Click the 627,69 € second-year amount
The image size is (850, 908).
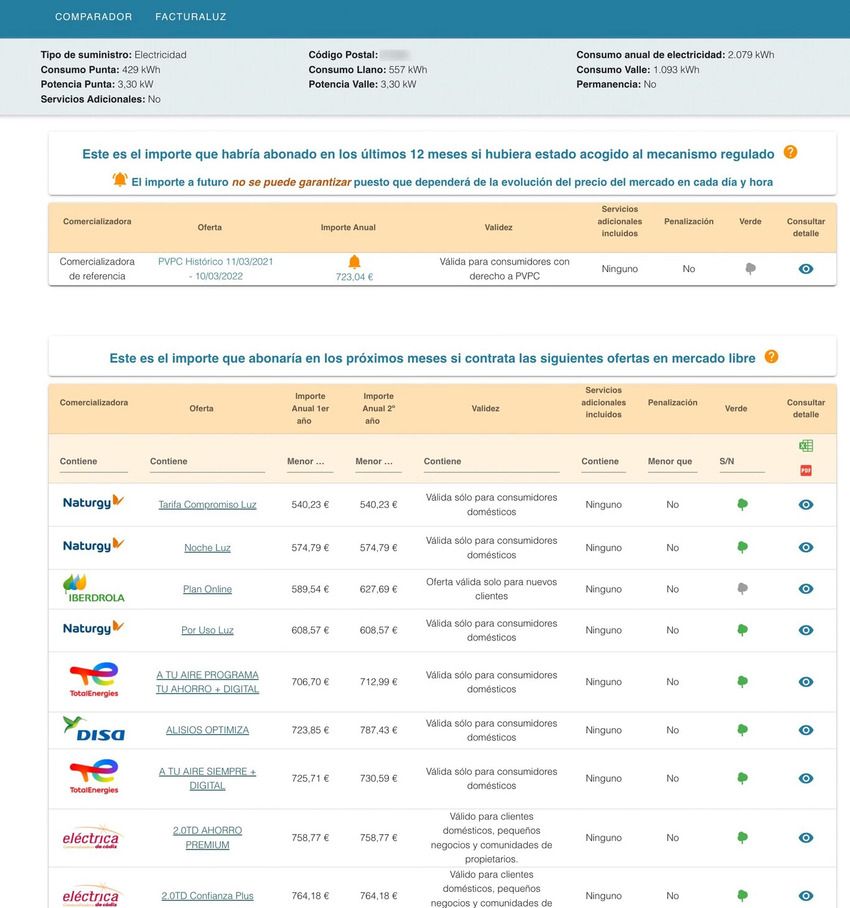point(378,589)
